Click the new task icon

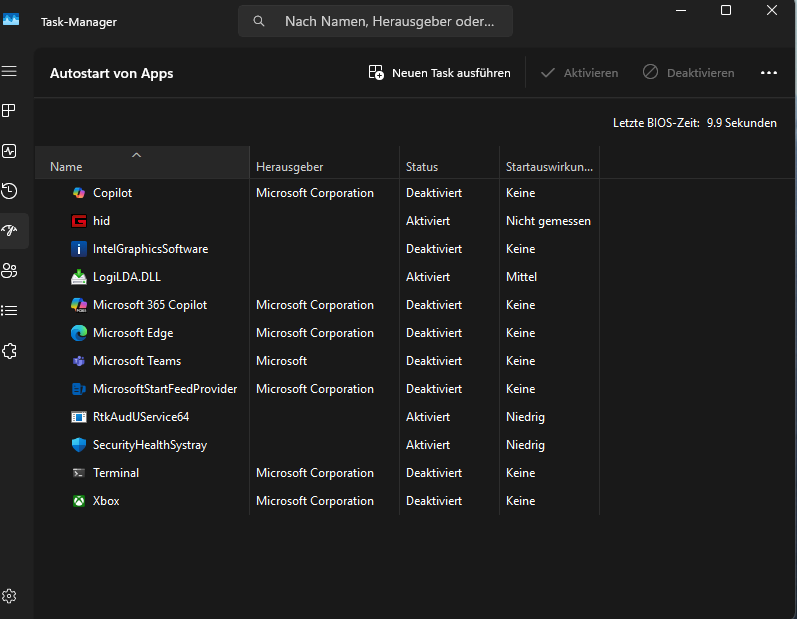(x=376, y=73)
